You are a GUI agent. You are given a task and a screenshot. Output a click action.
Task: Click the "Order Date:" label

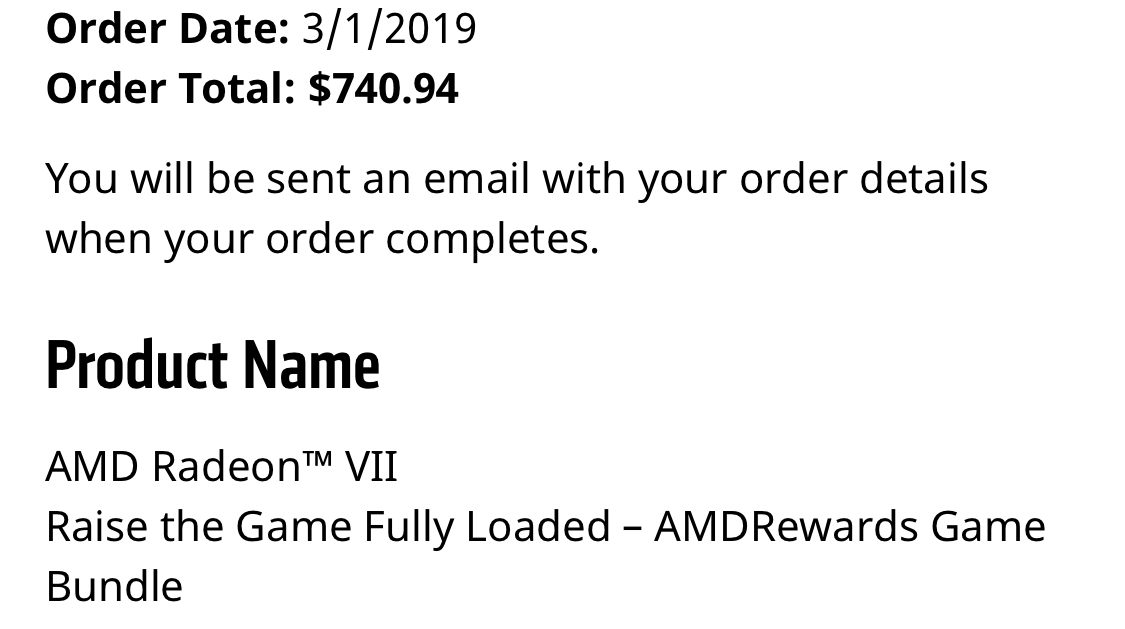tap(167, 29)
